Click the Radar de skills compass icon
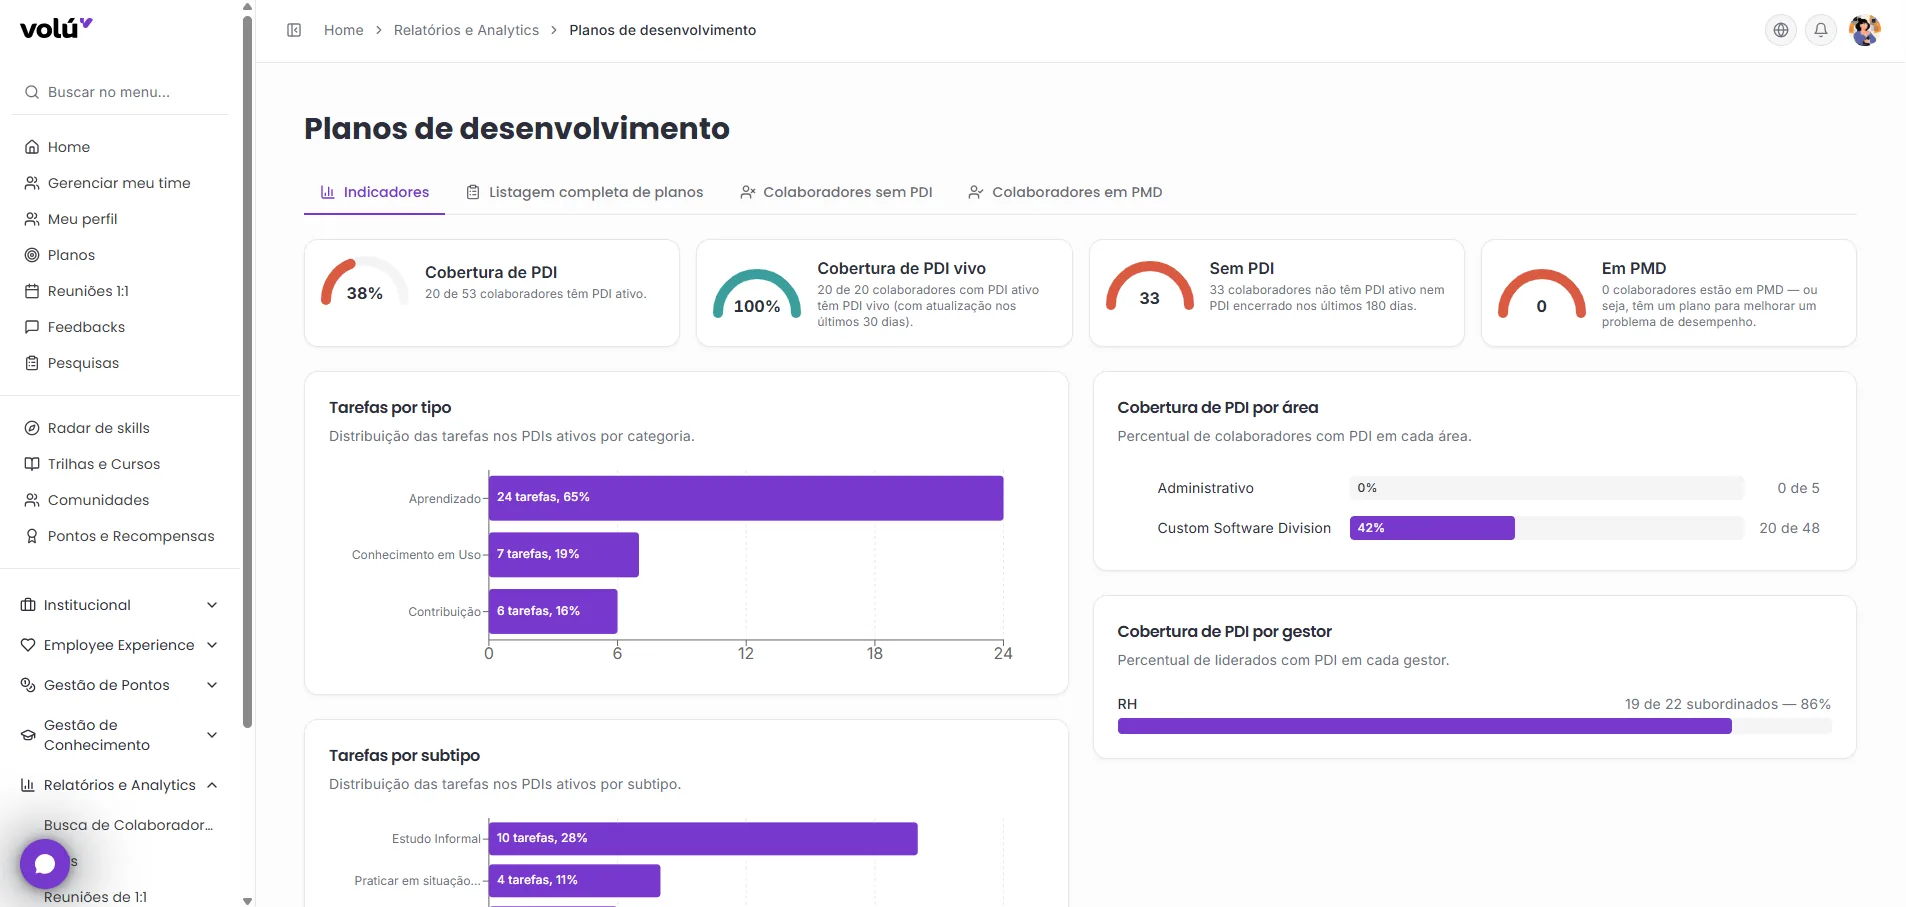The image size is (1906, 907). coord(32,428)
